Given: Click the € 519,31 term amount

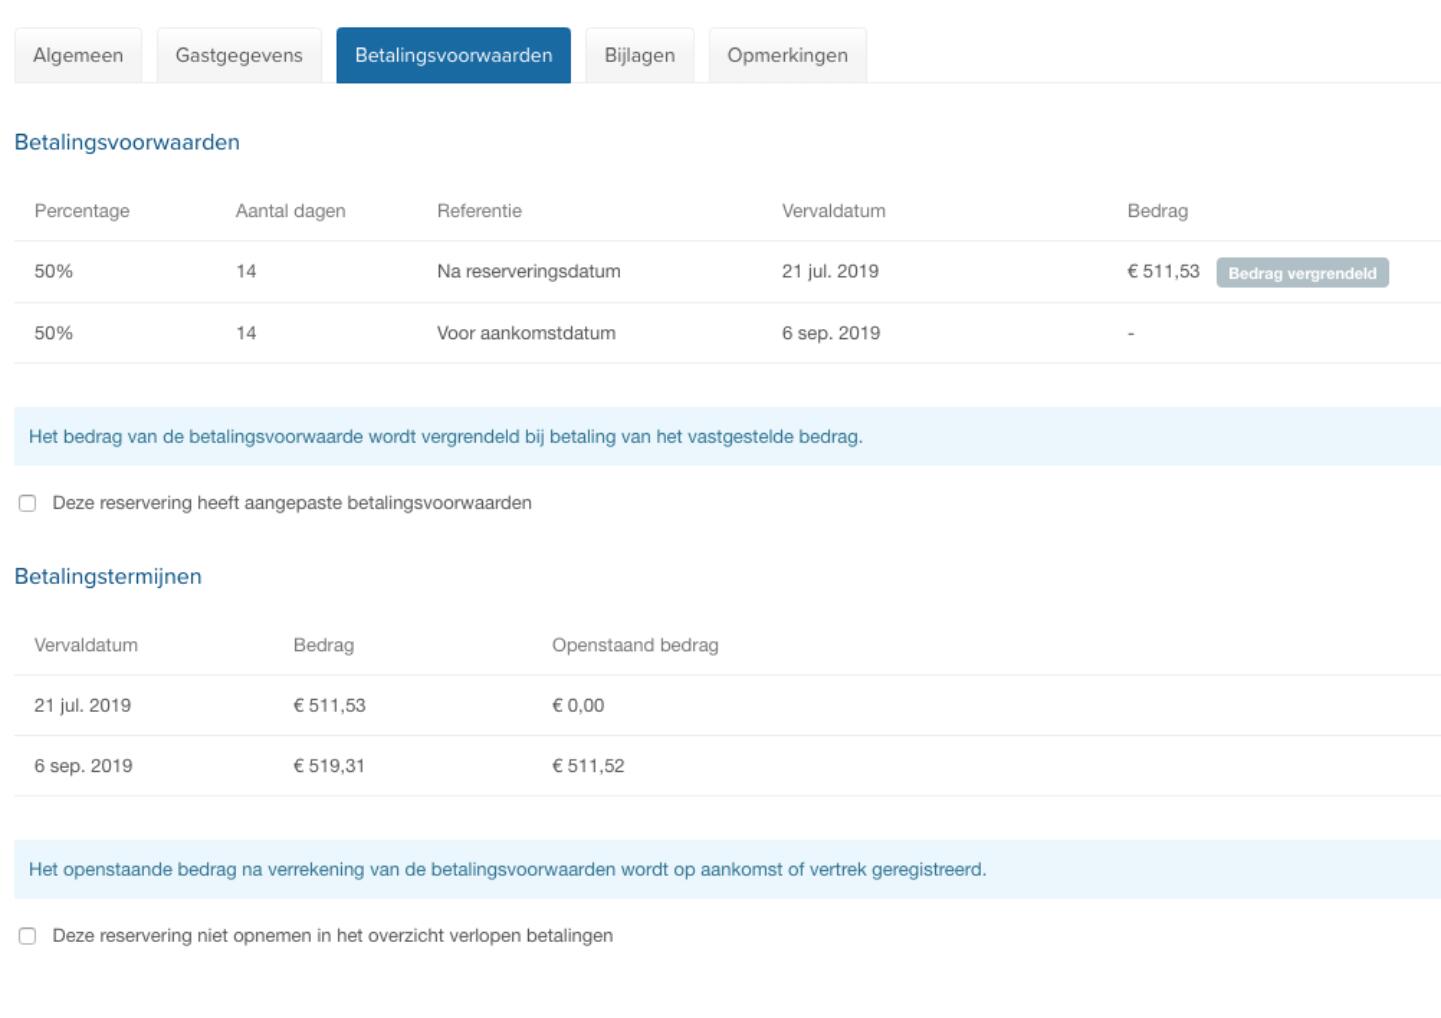Looking at the screenshot, I should tap(329, 766).
